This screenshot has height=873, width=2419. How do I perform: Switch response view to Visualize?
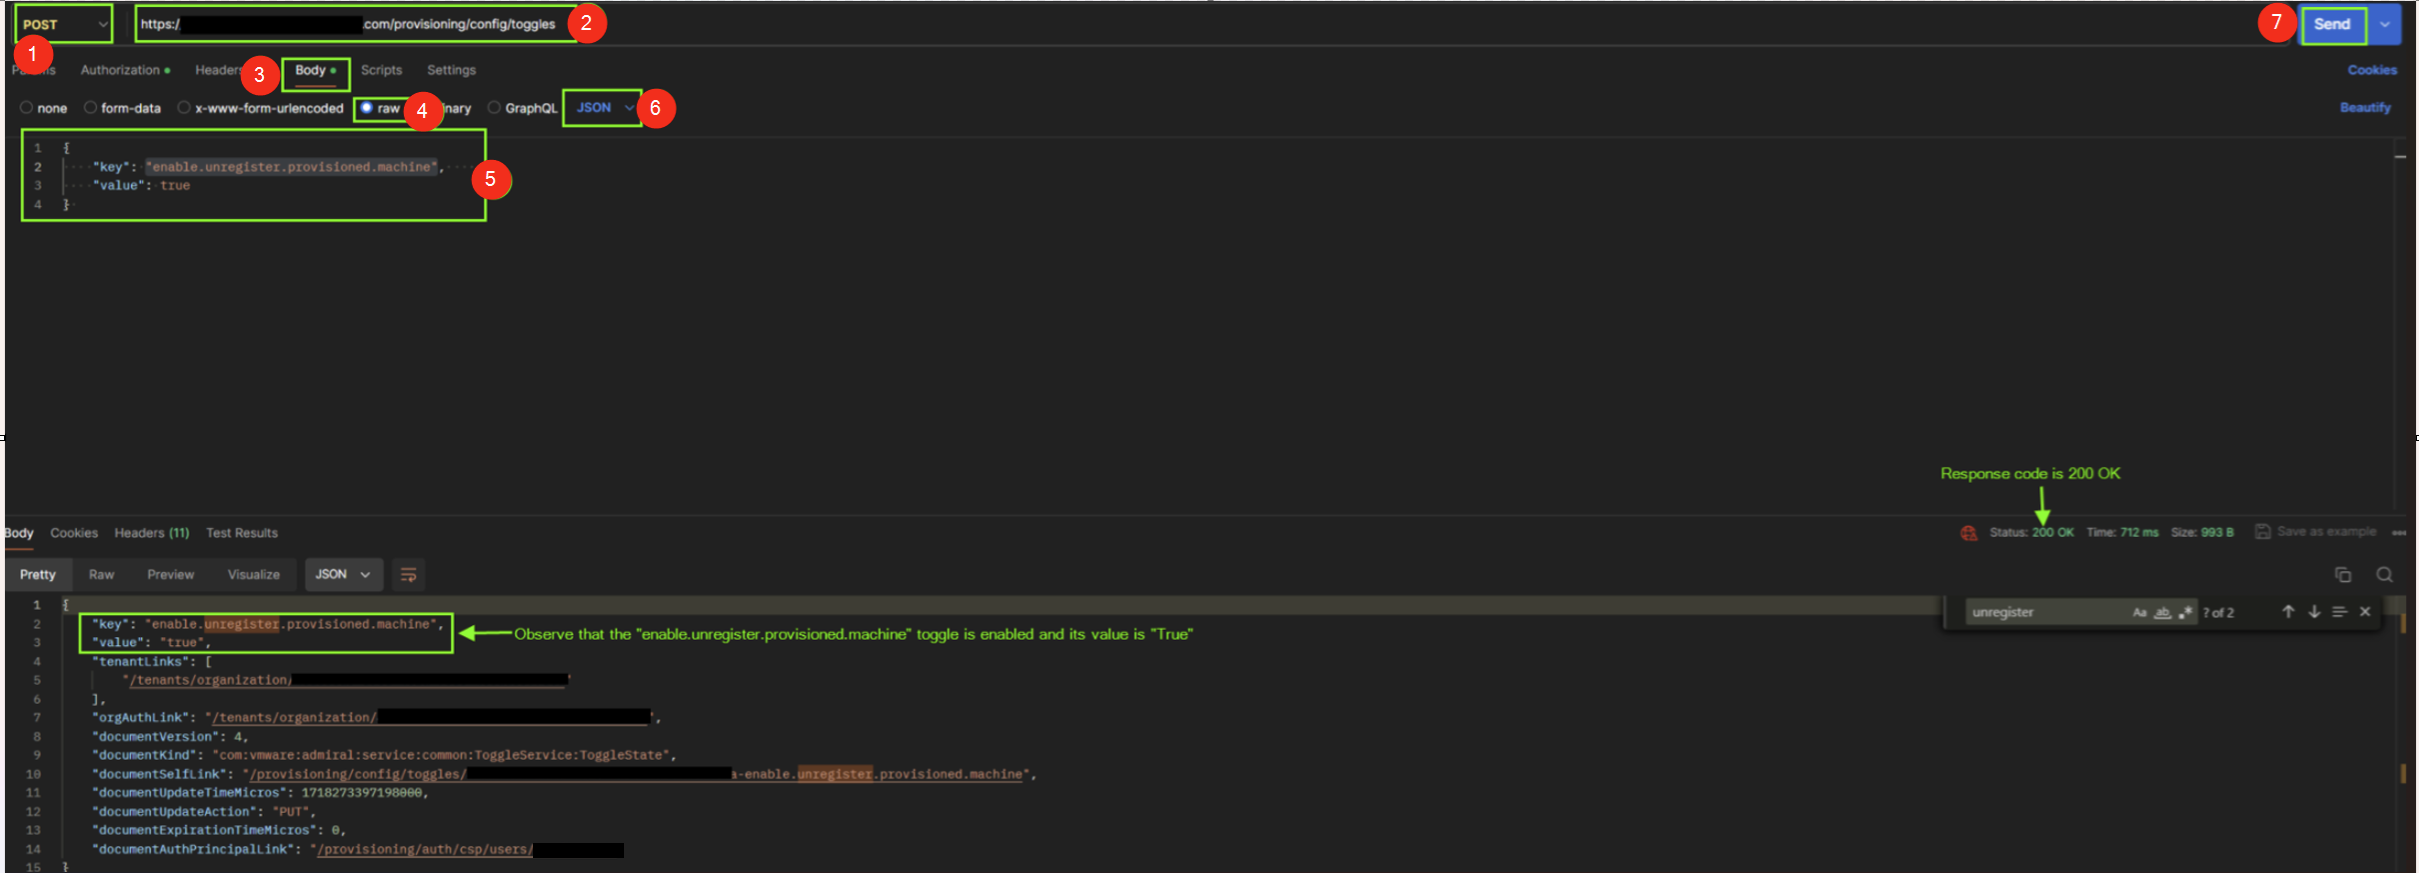[x=254, y=575]
